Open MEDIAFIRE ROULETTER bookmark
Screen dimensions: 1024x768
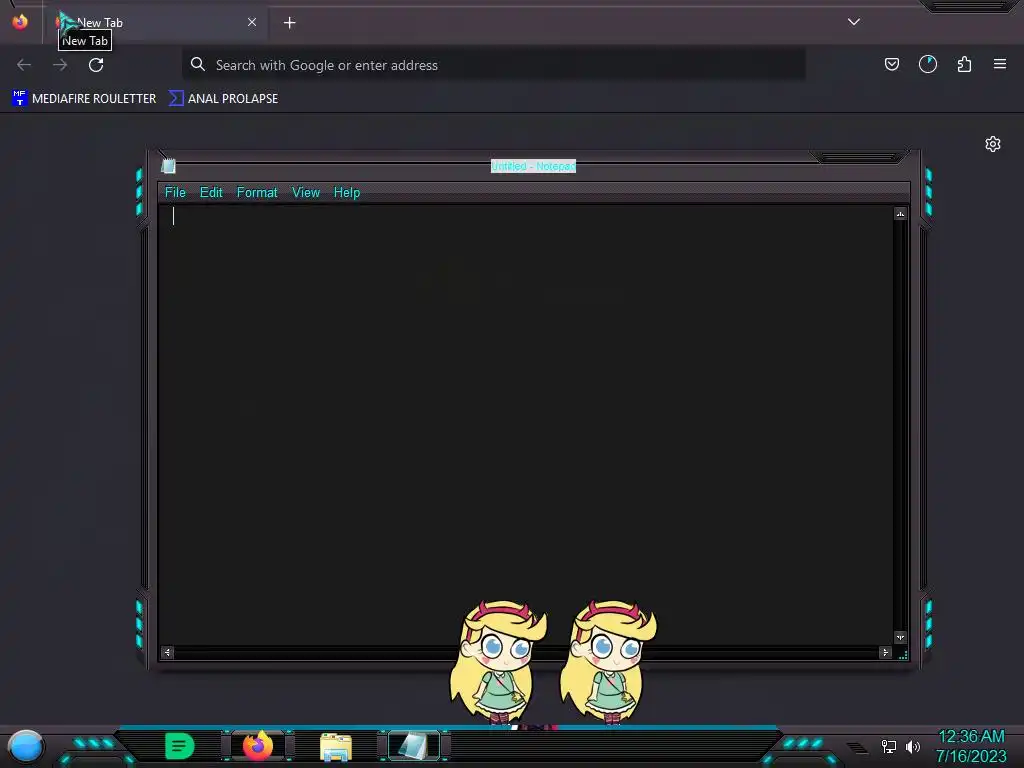(84, 99)
